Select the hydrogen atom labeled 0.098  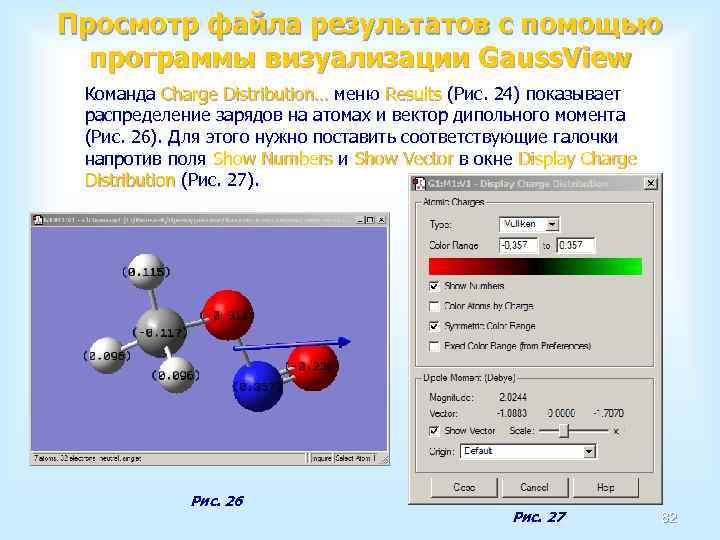pos(107,355)
